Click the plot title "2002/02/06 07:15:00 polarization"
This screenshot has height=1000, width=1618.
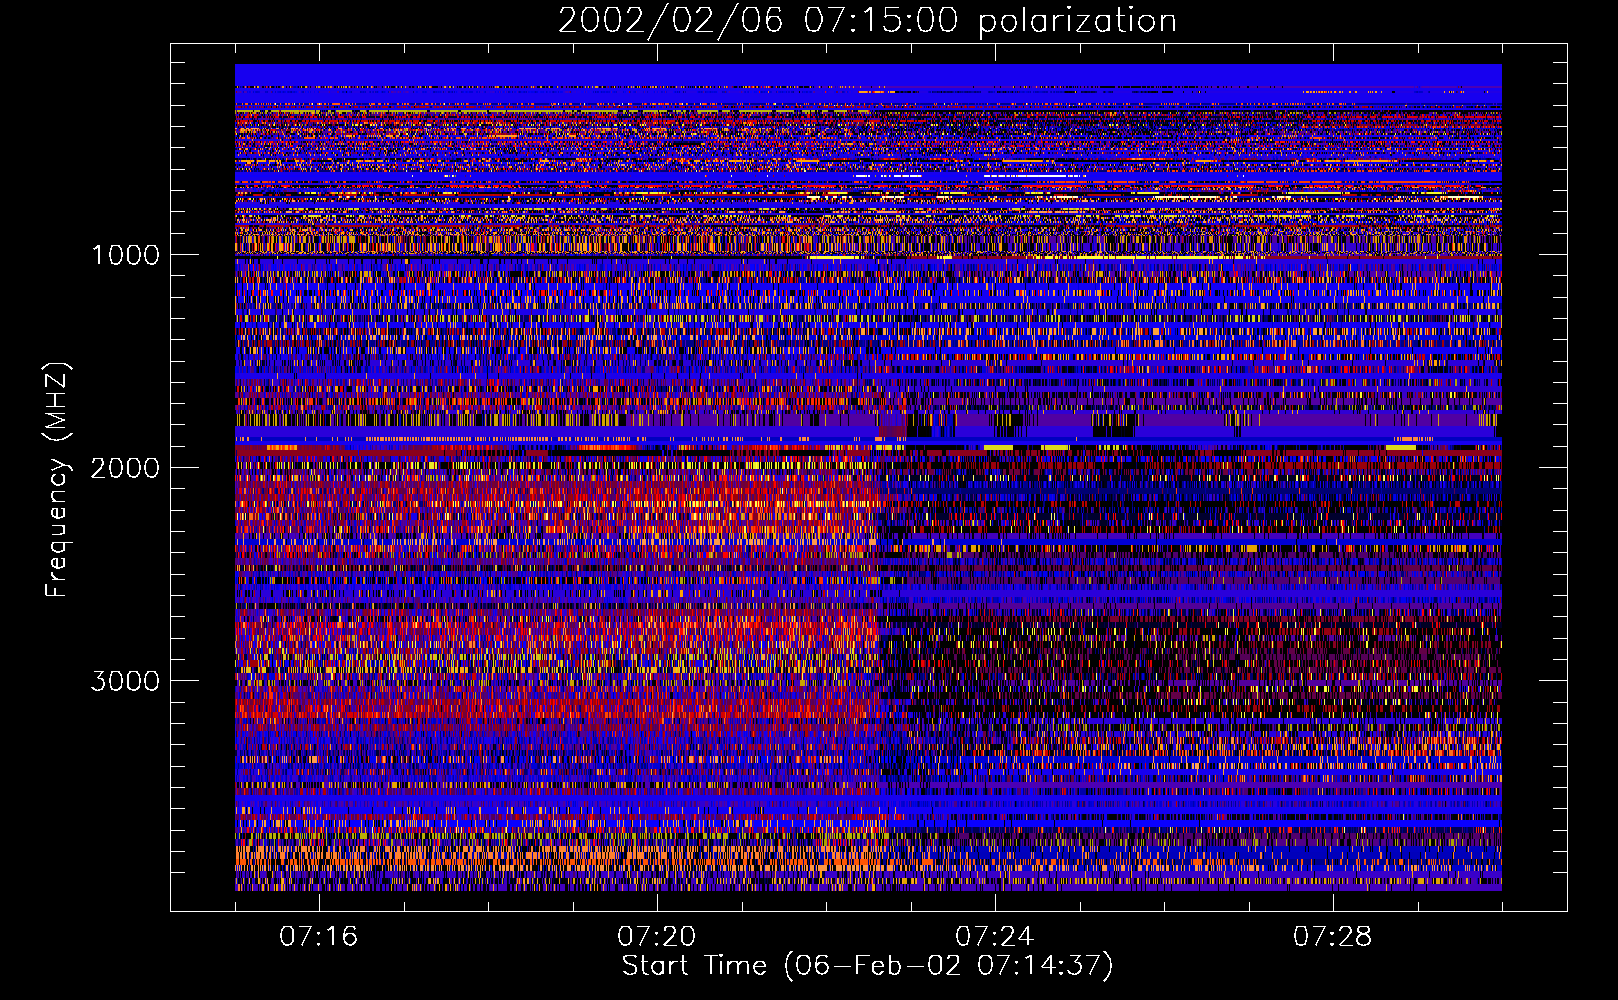pos(867,21)
